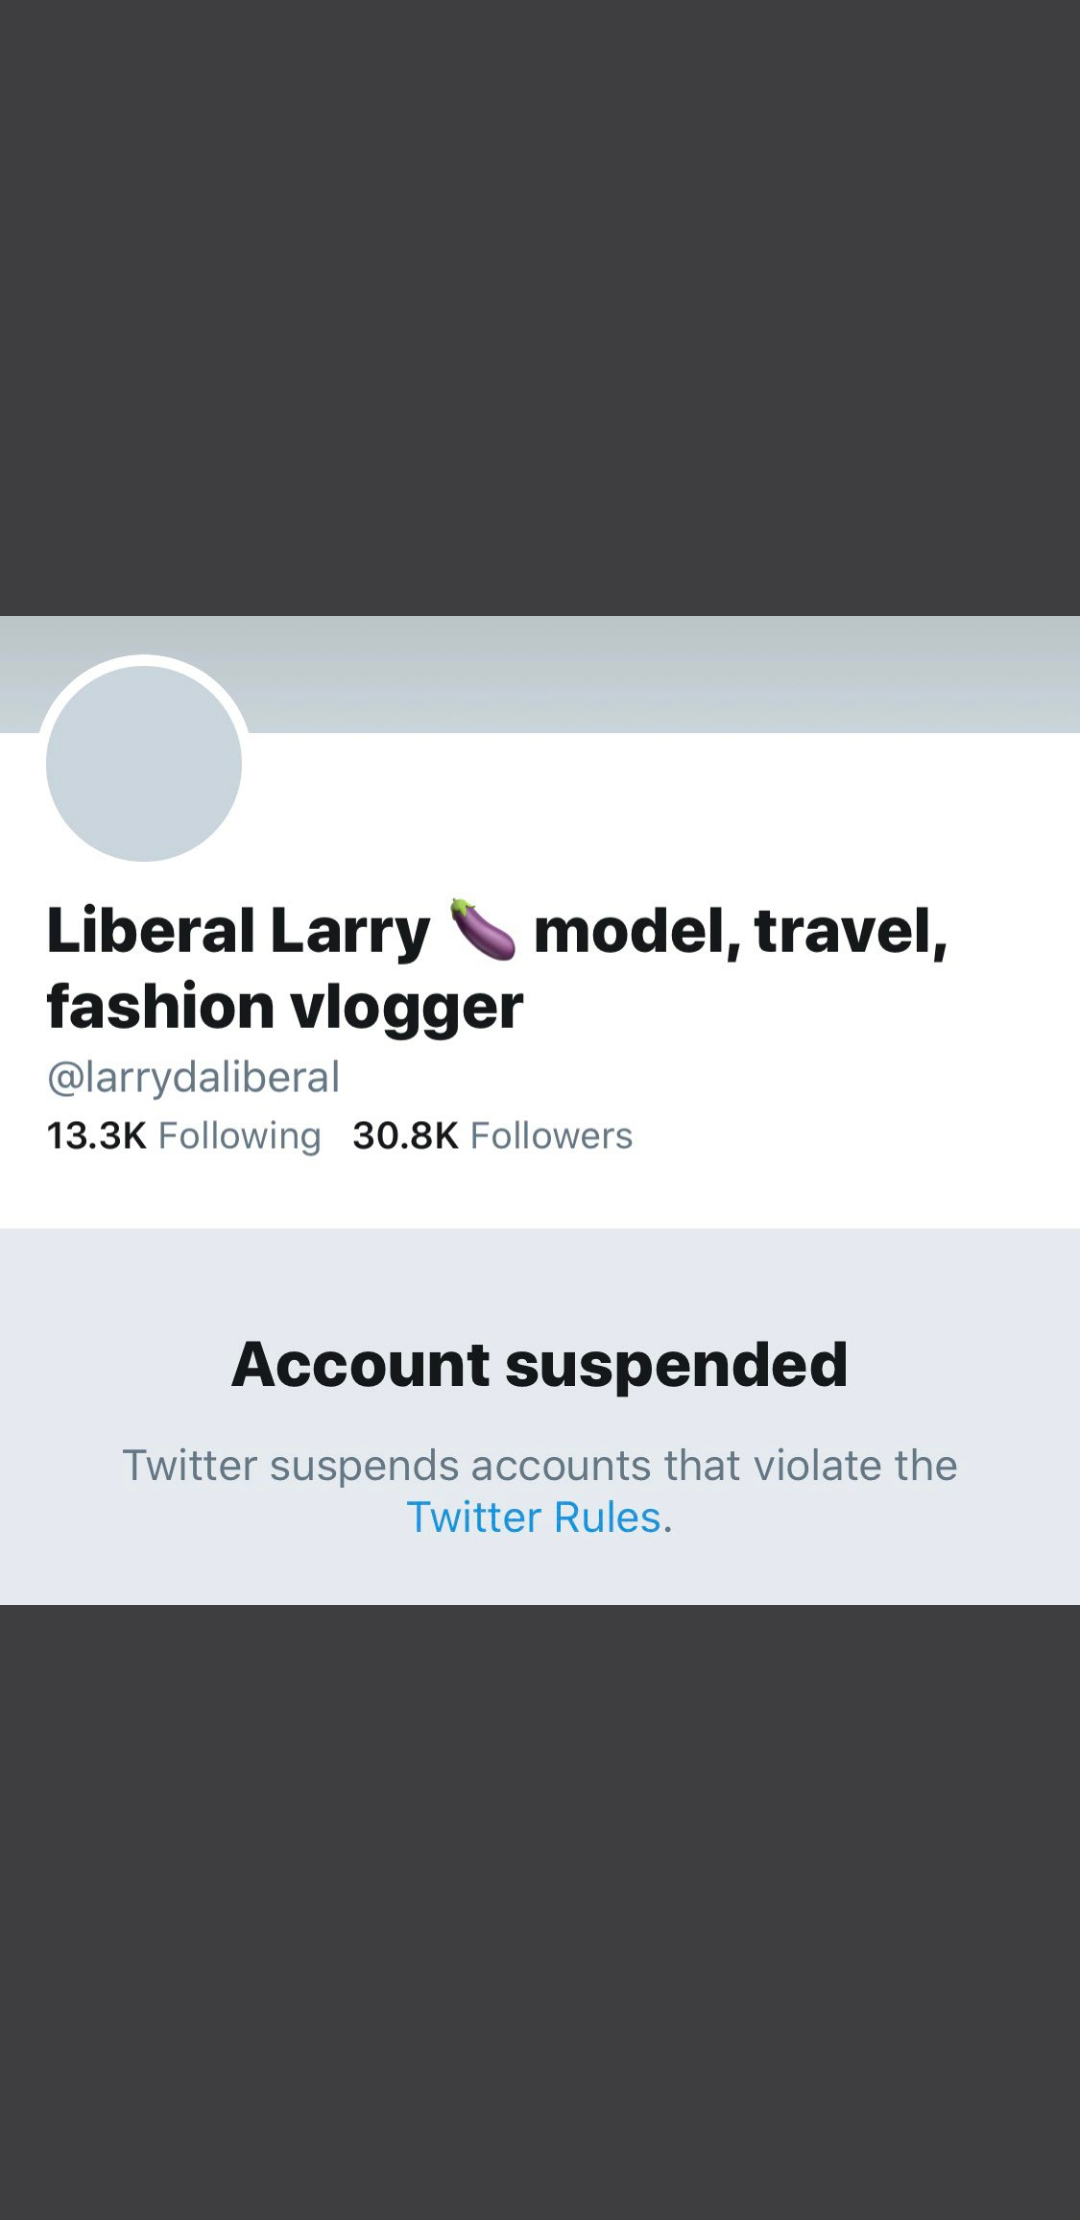Click "Twitter suspends accounts that violate the" text
This screenshot has width=1080, height=2220.
coord(540,1465)
